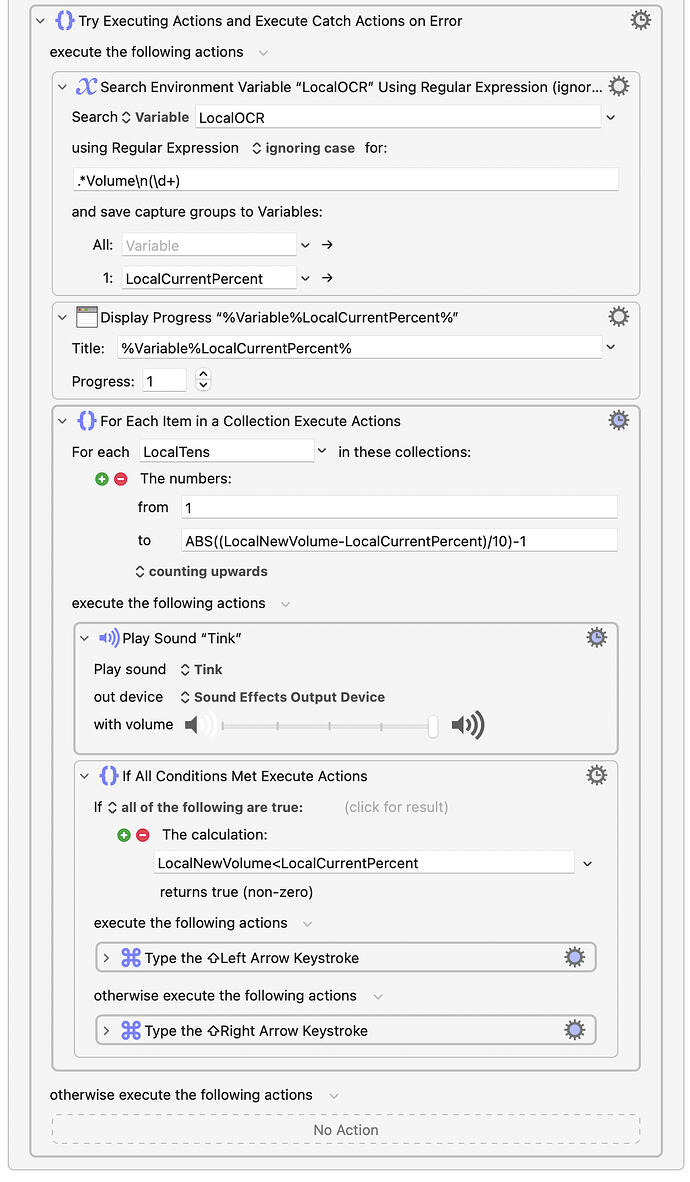Click the Play Sound "Tink" gear icon
Image resolution: width=690 pixels, height=1182 pixels.
pos(596,638)
